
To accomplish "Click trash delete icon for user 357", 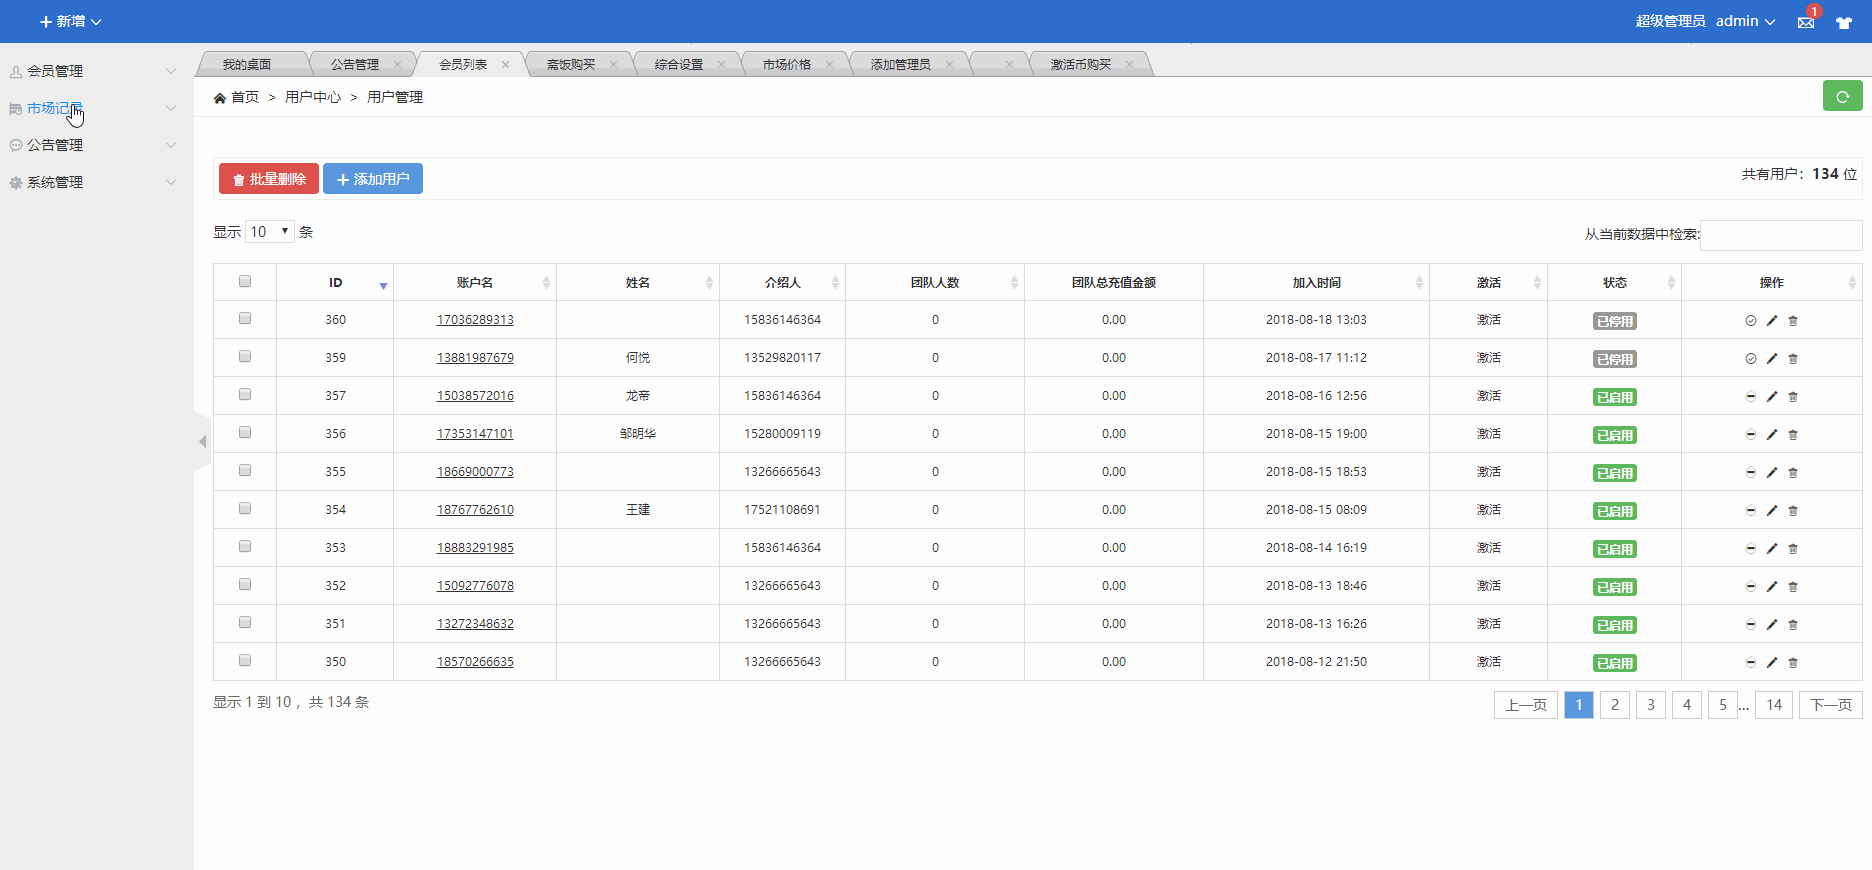I will tap(1793, 397).
